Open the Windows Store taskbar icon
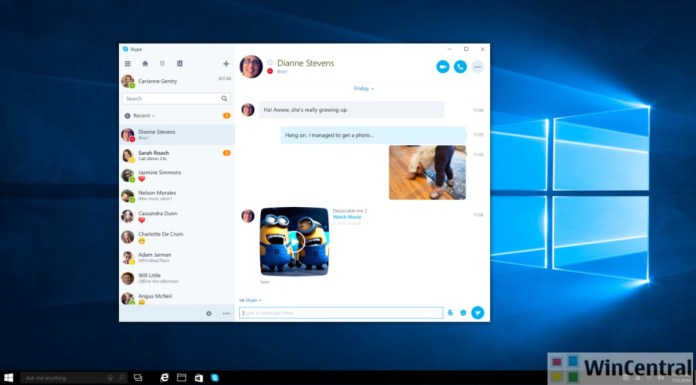This screenshot has width=696, height=385. (x=199, y=377)
